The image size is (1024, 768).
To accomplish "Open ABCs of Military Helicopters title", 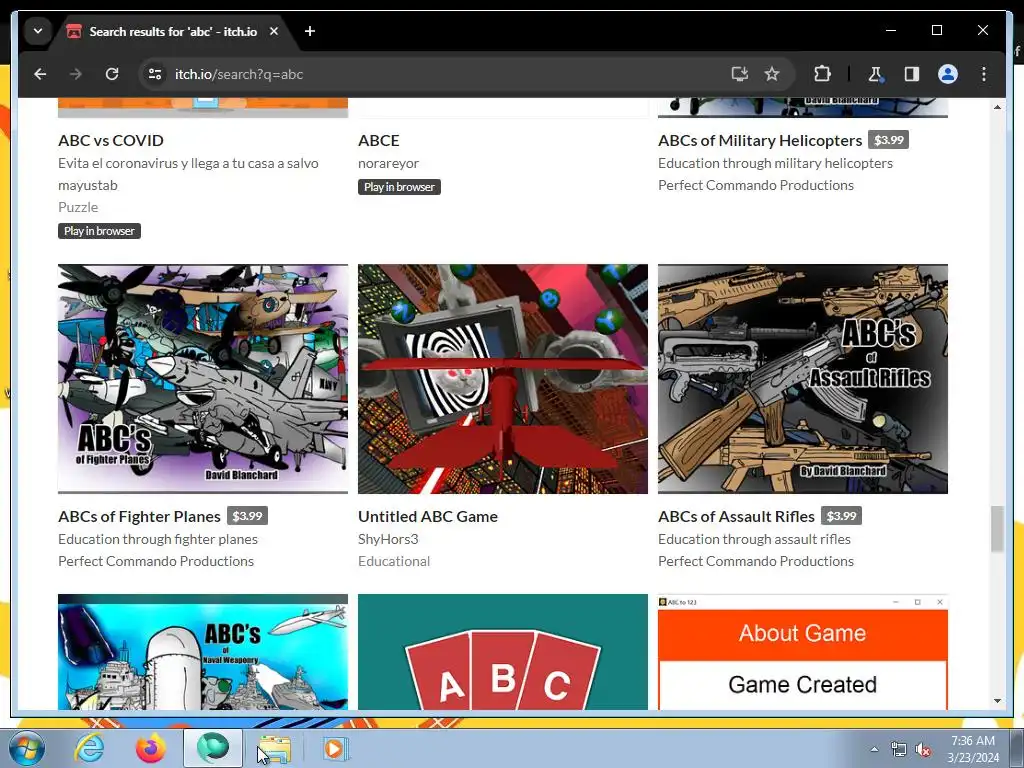I will [760, 140].
